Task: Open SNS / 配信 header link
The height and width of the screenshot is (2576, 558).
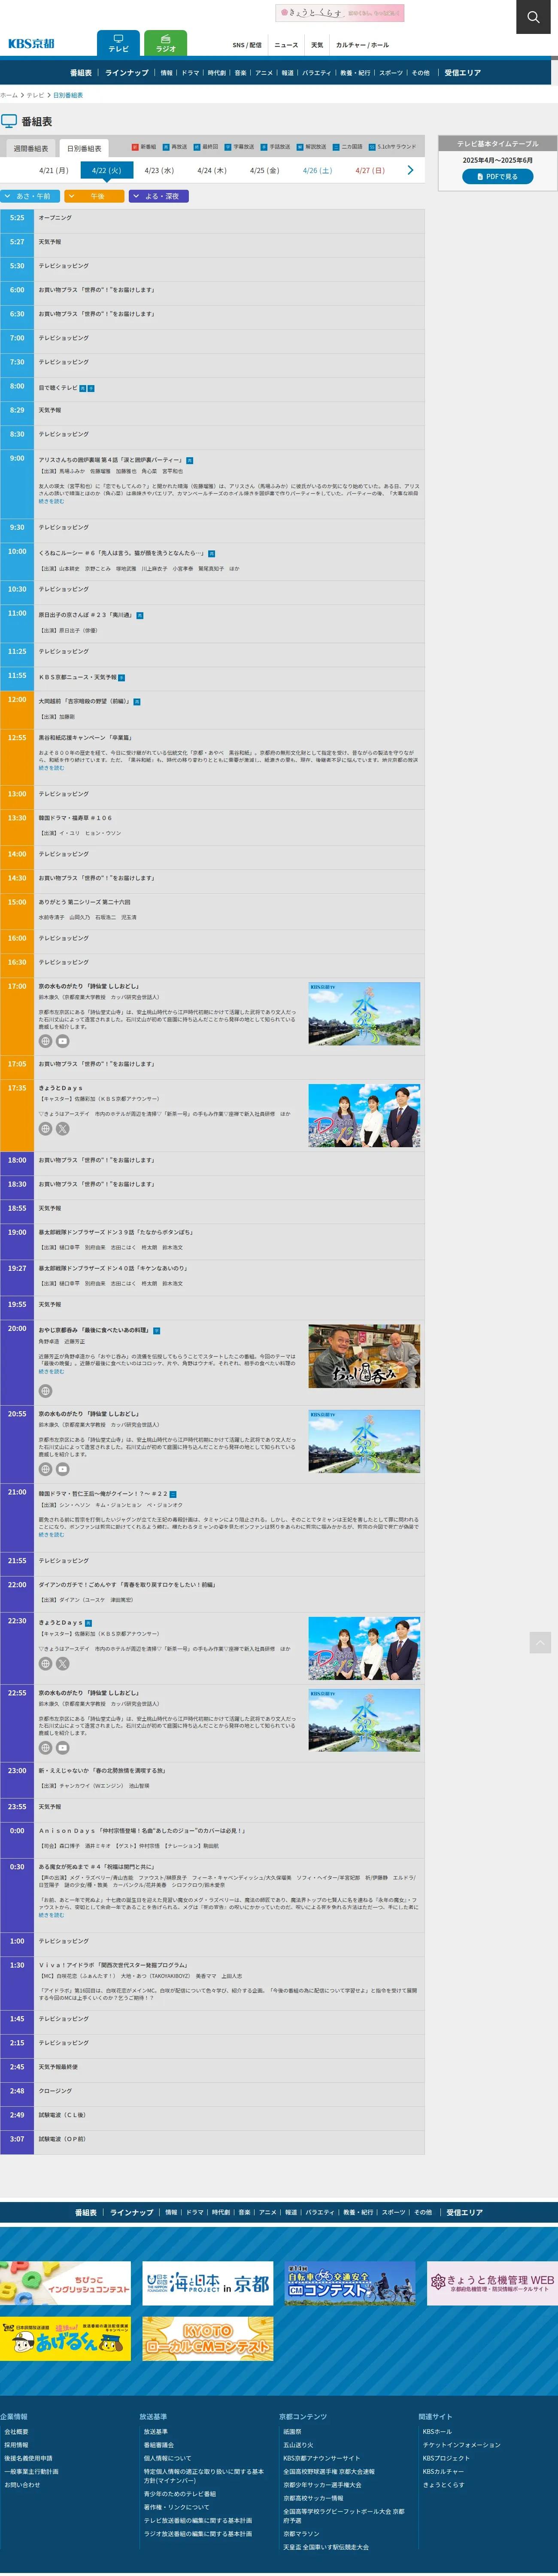Action: [x=247, y=45]
